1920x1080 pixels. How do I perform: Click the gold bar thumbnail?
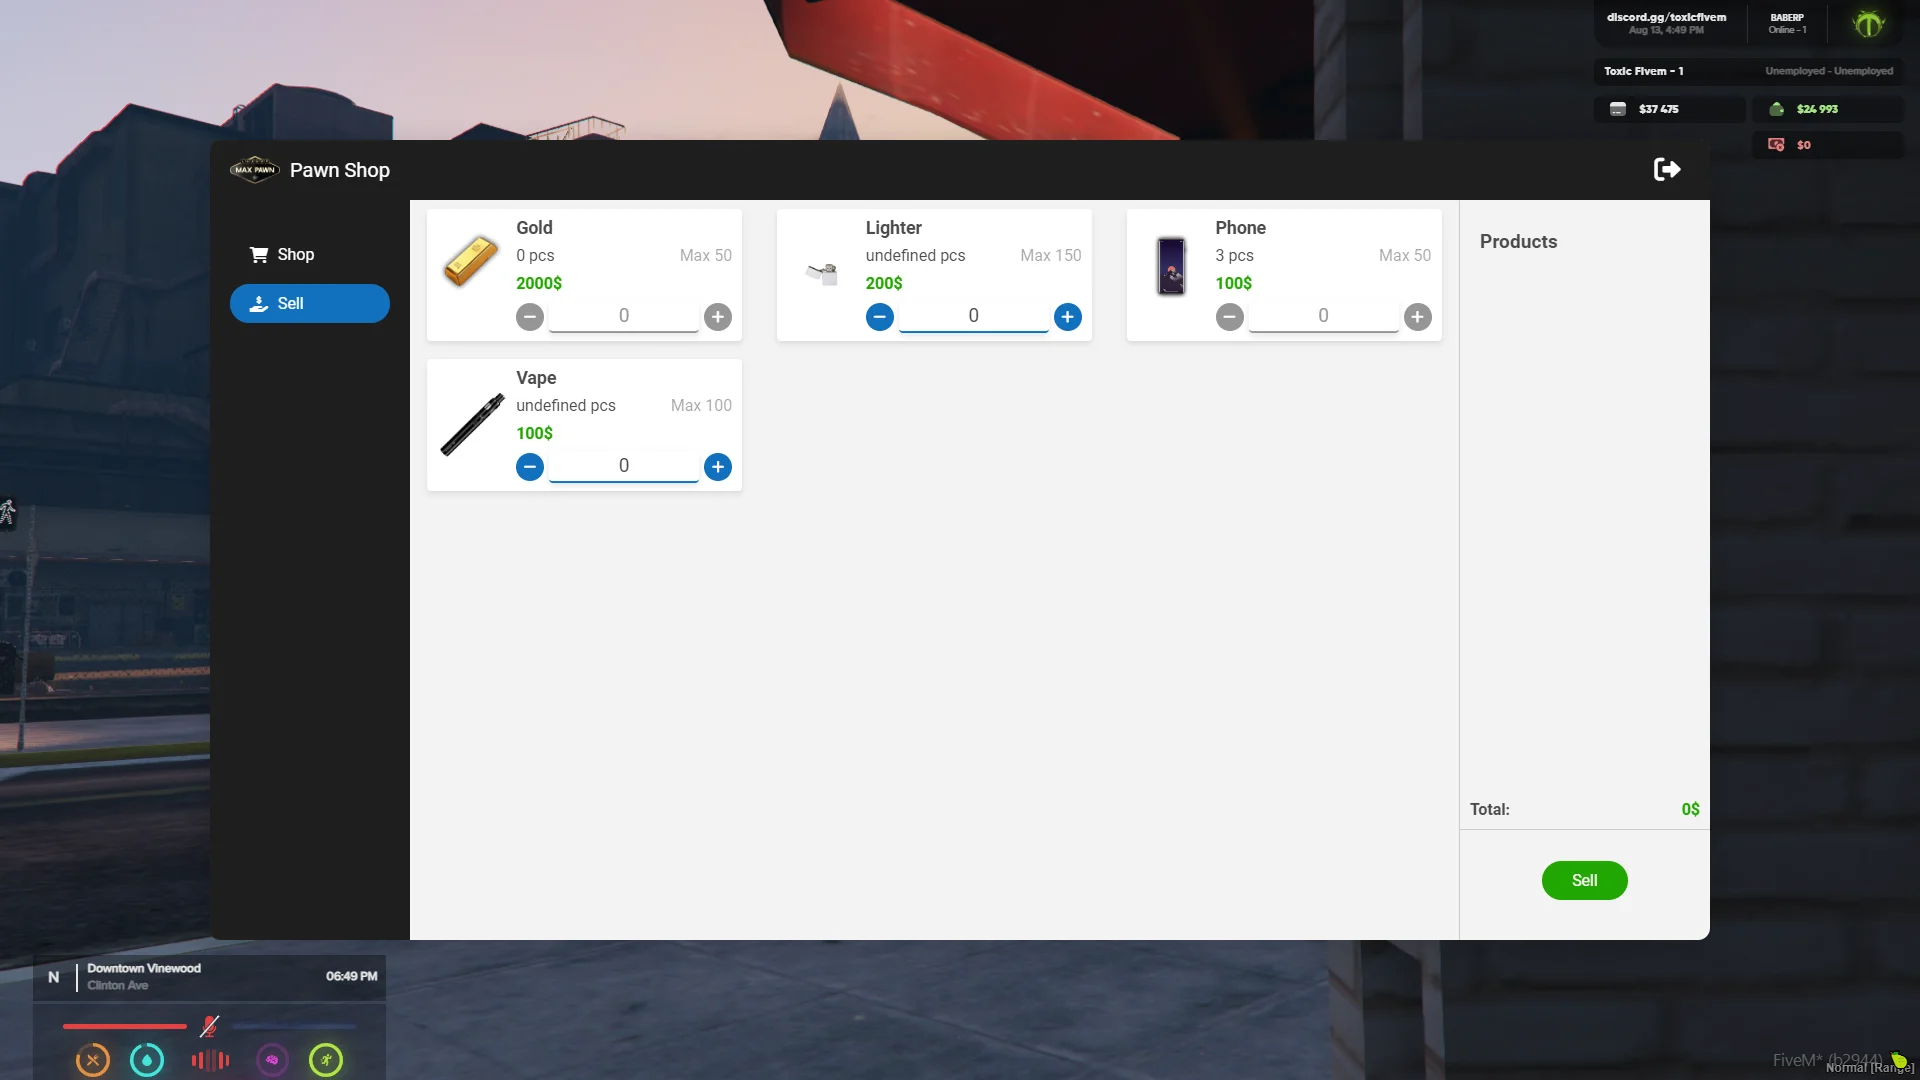point(470,262)
